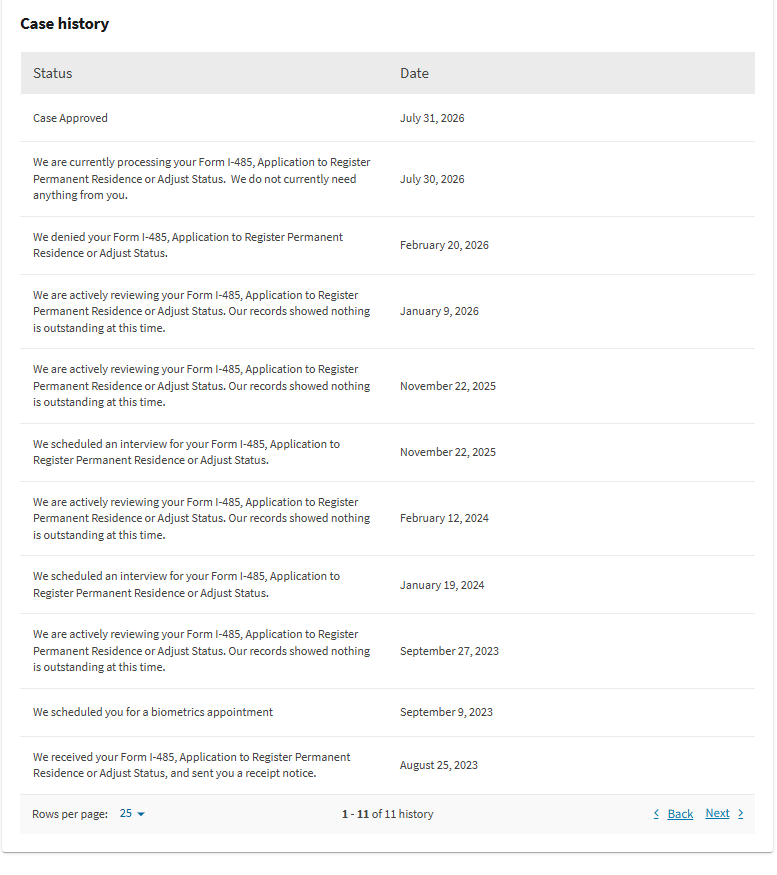This screenshot has width=777, height=875.
Task: Select the interview scheduled row dated January 19, 2024
Action: pos(387,585)
